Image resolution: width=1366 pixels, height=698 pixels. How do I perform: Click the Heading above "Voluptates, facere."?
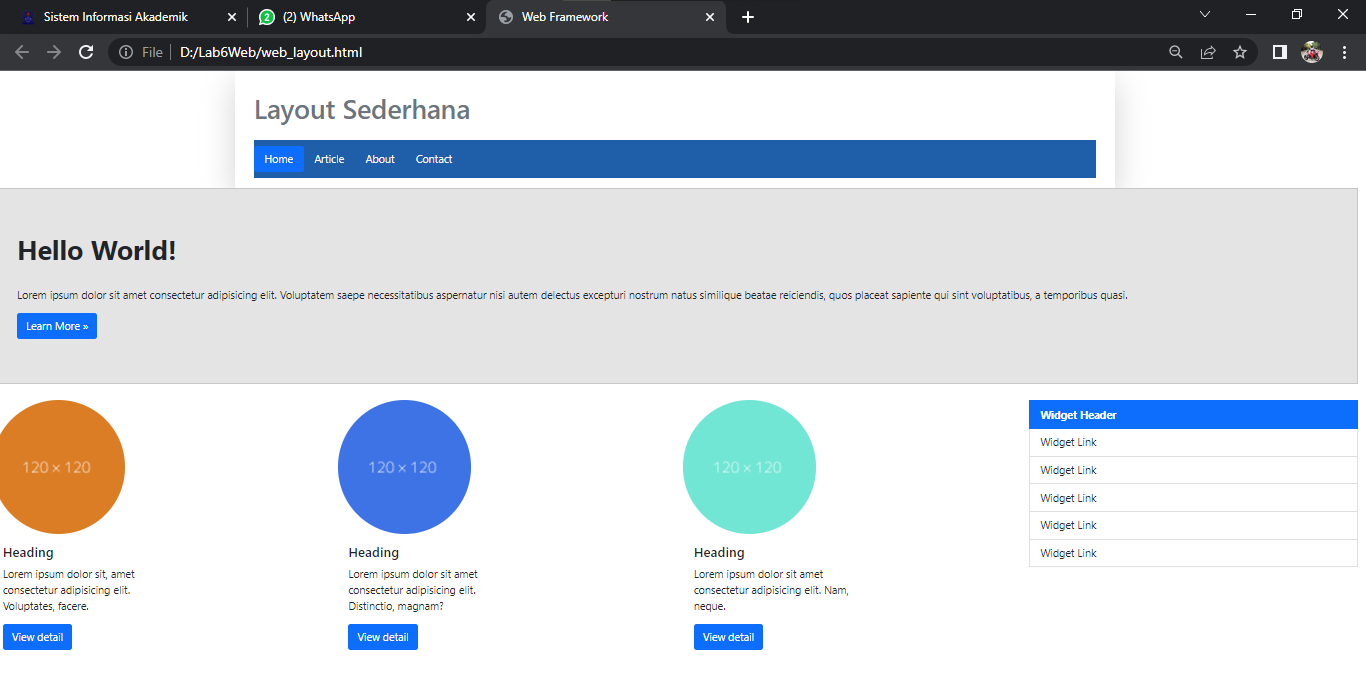tap(29, 552)
